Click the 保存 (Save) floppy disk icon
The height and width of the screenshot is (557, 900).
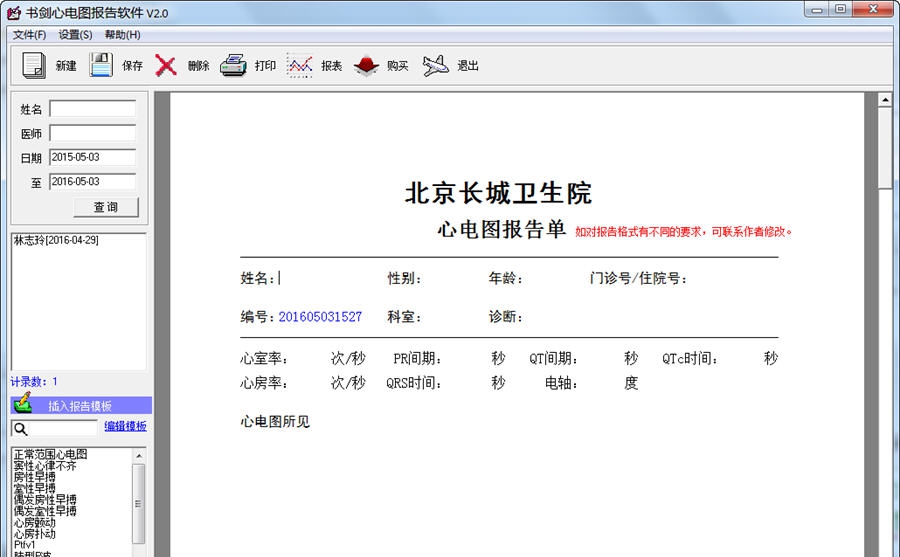click(101, 66)
